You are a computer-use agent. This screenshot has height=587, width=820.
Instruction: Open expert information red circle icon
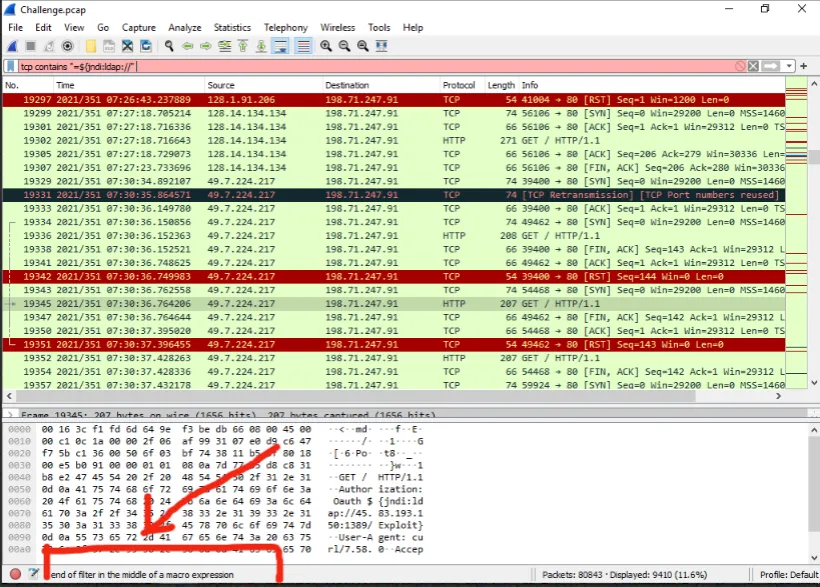click(x=15, y=574)
